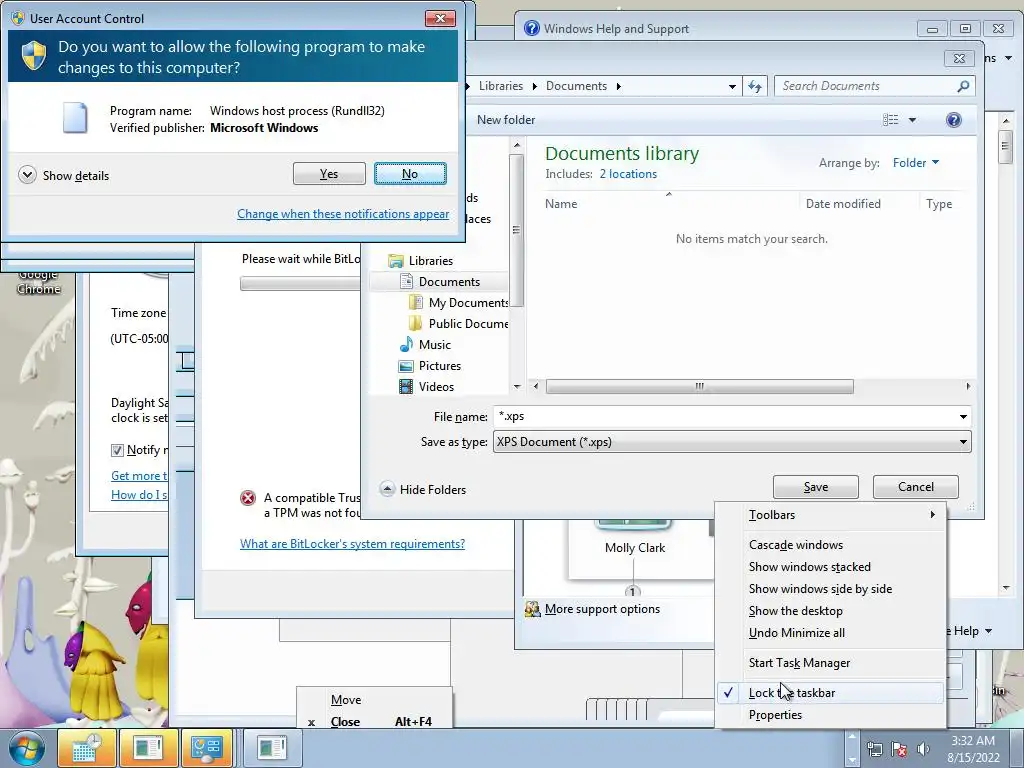The width and height of the screenshot is (1024, 768).
Task: Click the search magnifier icon
Action: point(963,86)
